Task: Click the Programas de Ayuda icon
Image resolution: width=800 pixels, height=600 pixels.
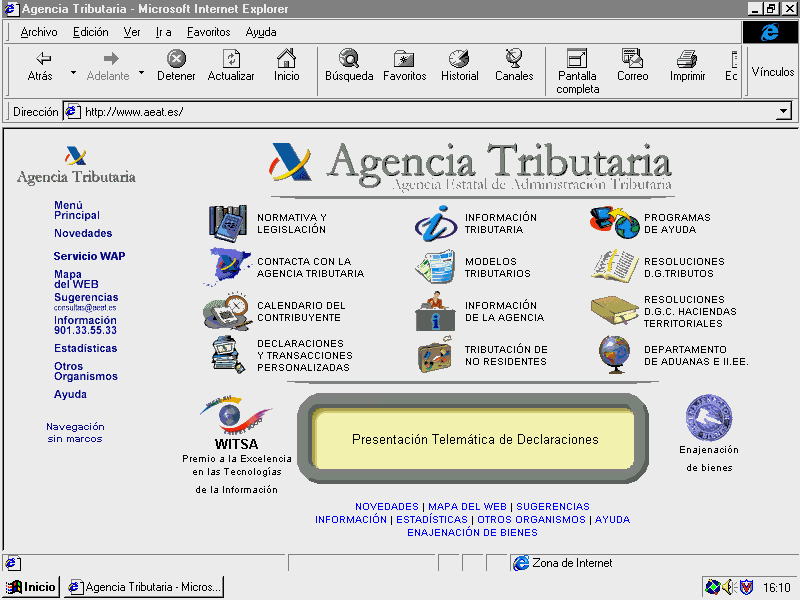Action: pyautogui.click(x=615, y=222)
